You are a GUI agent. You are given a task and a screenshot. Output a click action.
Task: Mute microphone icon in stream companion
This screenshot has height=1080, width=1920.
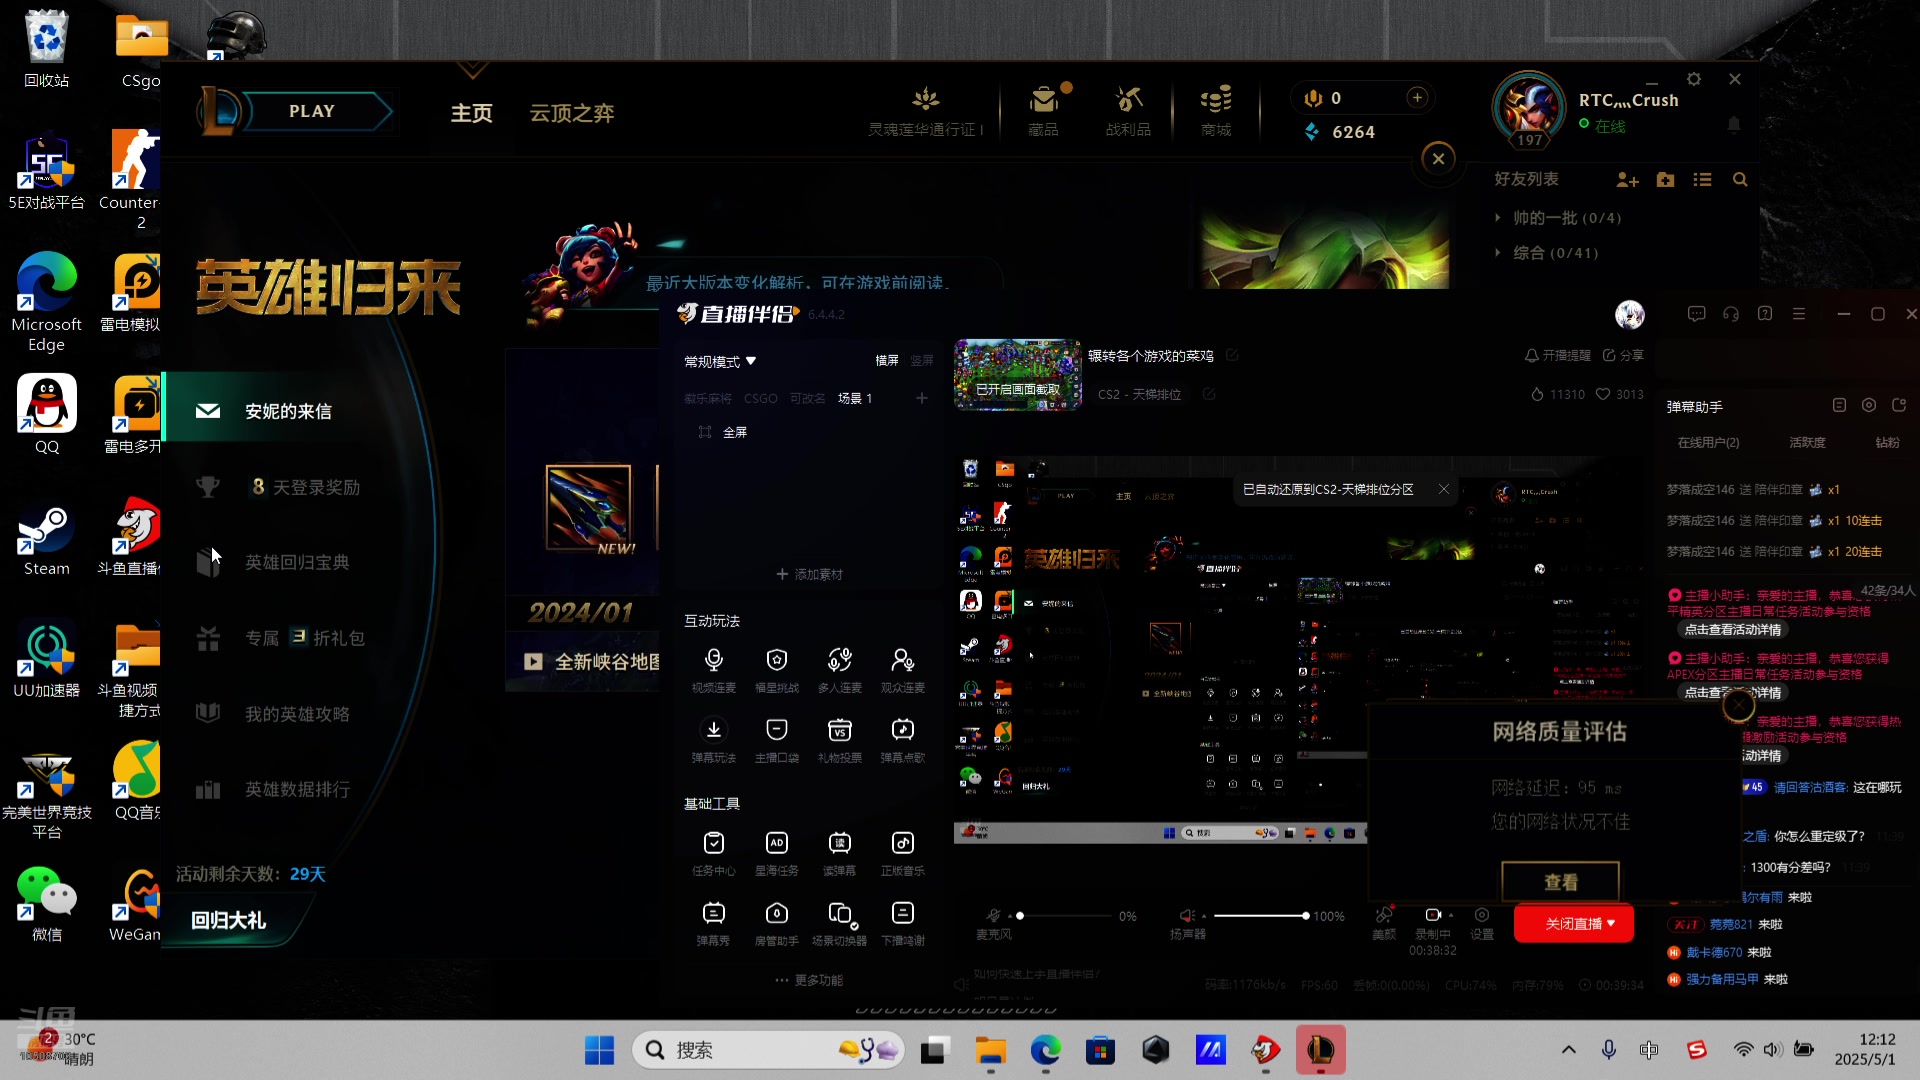click(x=993, y=915)
